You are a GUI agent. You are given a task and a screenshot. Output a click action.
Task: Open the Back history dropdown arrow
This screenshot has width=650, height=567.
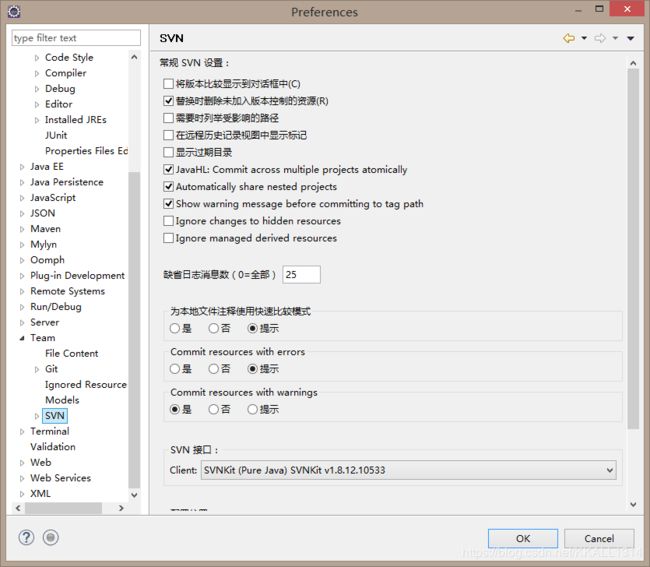tap(584, 38)
